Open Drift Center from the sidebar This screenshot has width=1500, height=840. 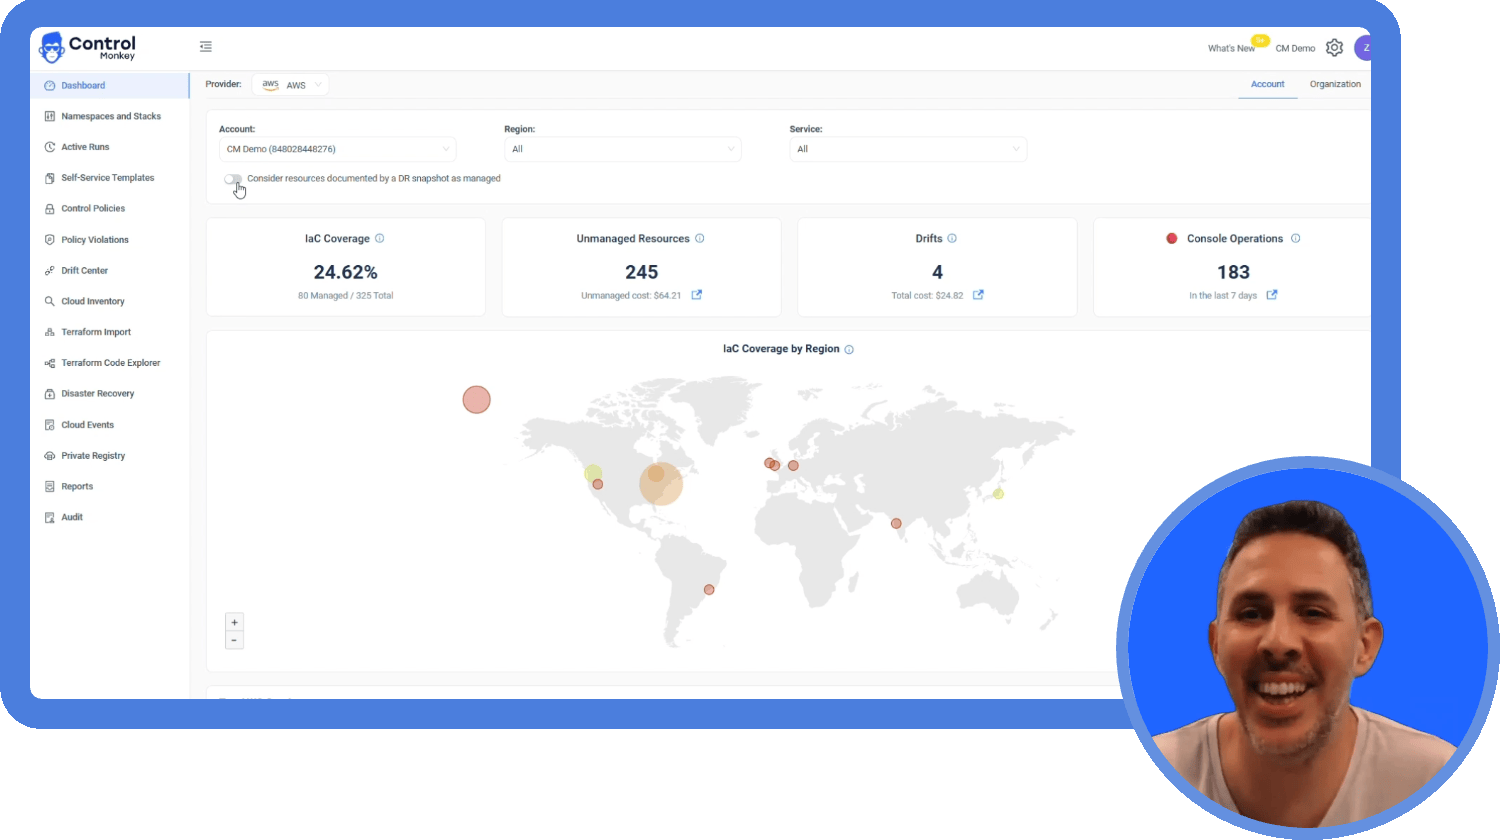coord(84,271)
